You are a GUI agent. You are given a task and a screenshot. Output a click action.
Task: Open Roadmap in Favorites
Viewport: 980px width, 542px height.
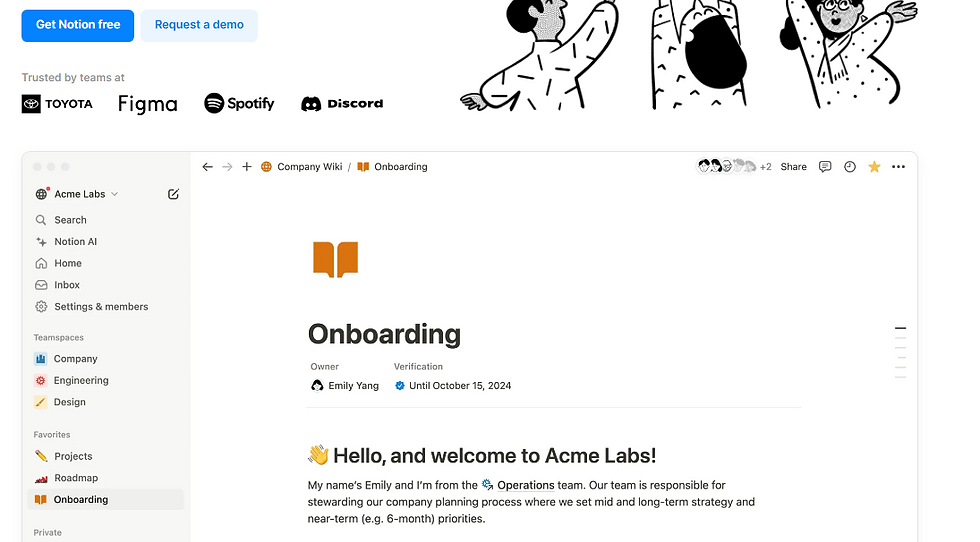(76, 478)
